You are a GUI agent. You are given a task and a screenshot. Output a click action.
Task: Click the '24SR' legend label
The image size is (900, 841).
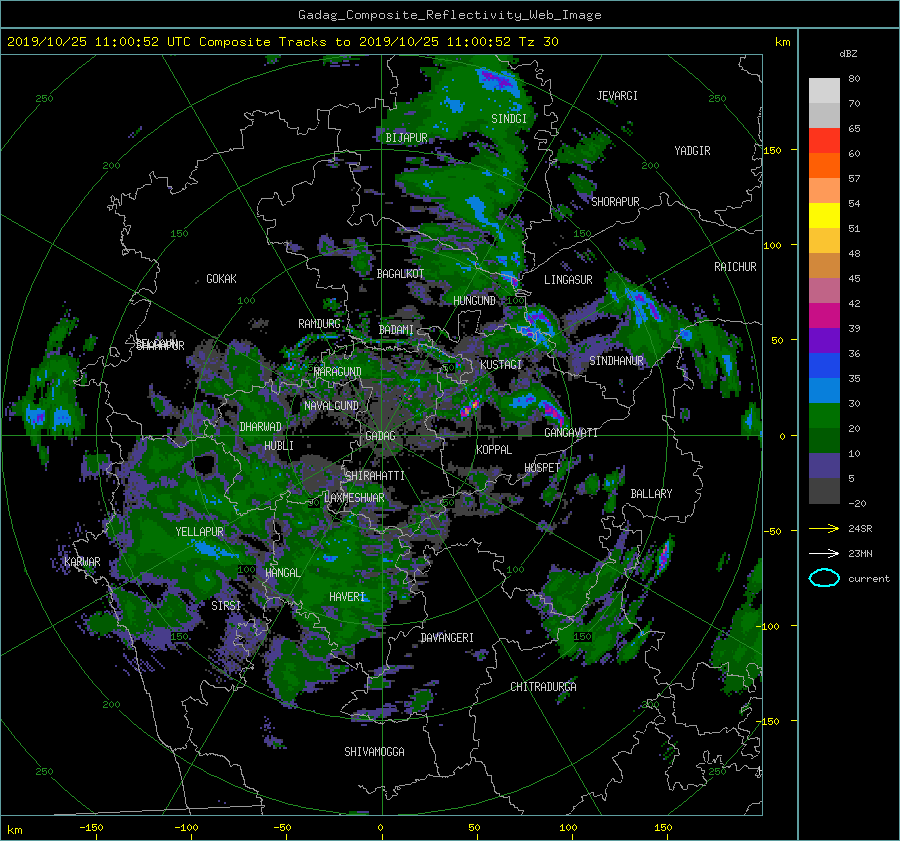coord(860,528)
